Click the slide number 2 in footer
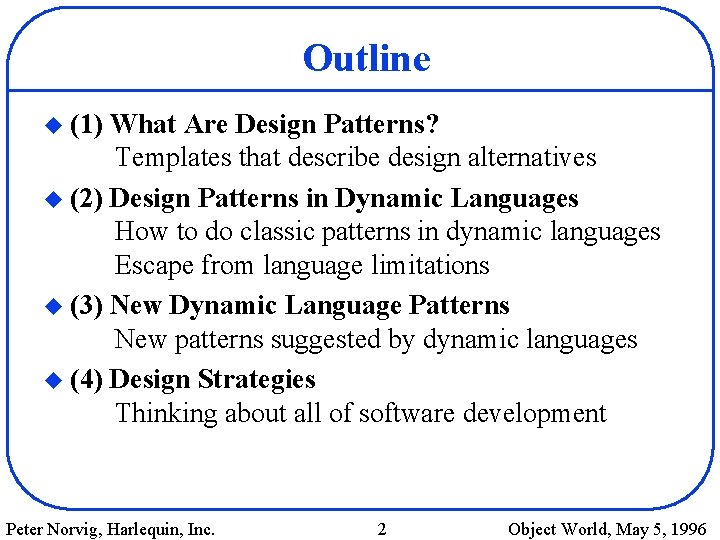The height and width of the screenshot is (540, 720). coord(382,529)
